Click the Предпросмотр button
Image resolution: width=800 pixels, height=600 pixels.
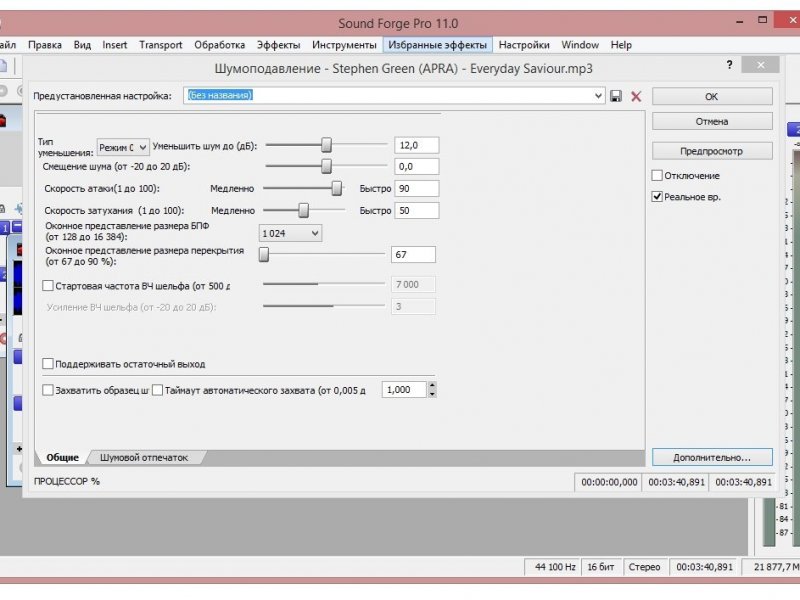tap(712, 151)
